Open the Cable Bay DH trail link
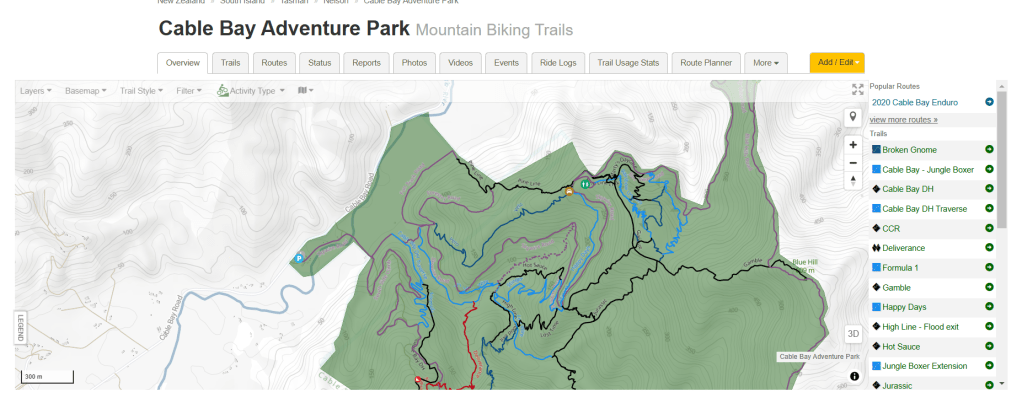Viewport: 1022px width, 403px height. pos(908,189)
